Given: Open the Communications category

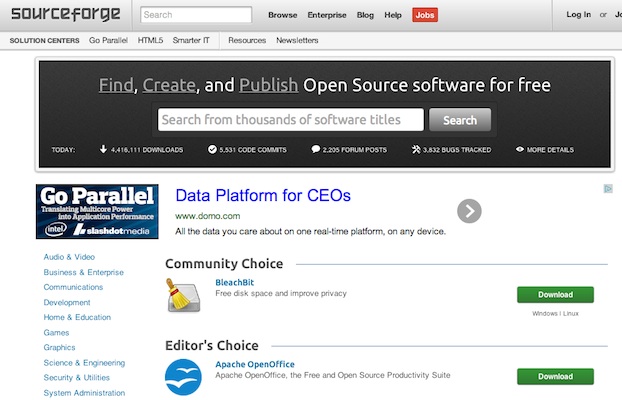Looking at the screenshot, I should coord(73,287).
